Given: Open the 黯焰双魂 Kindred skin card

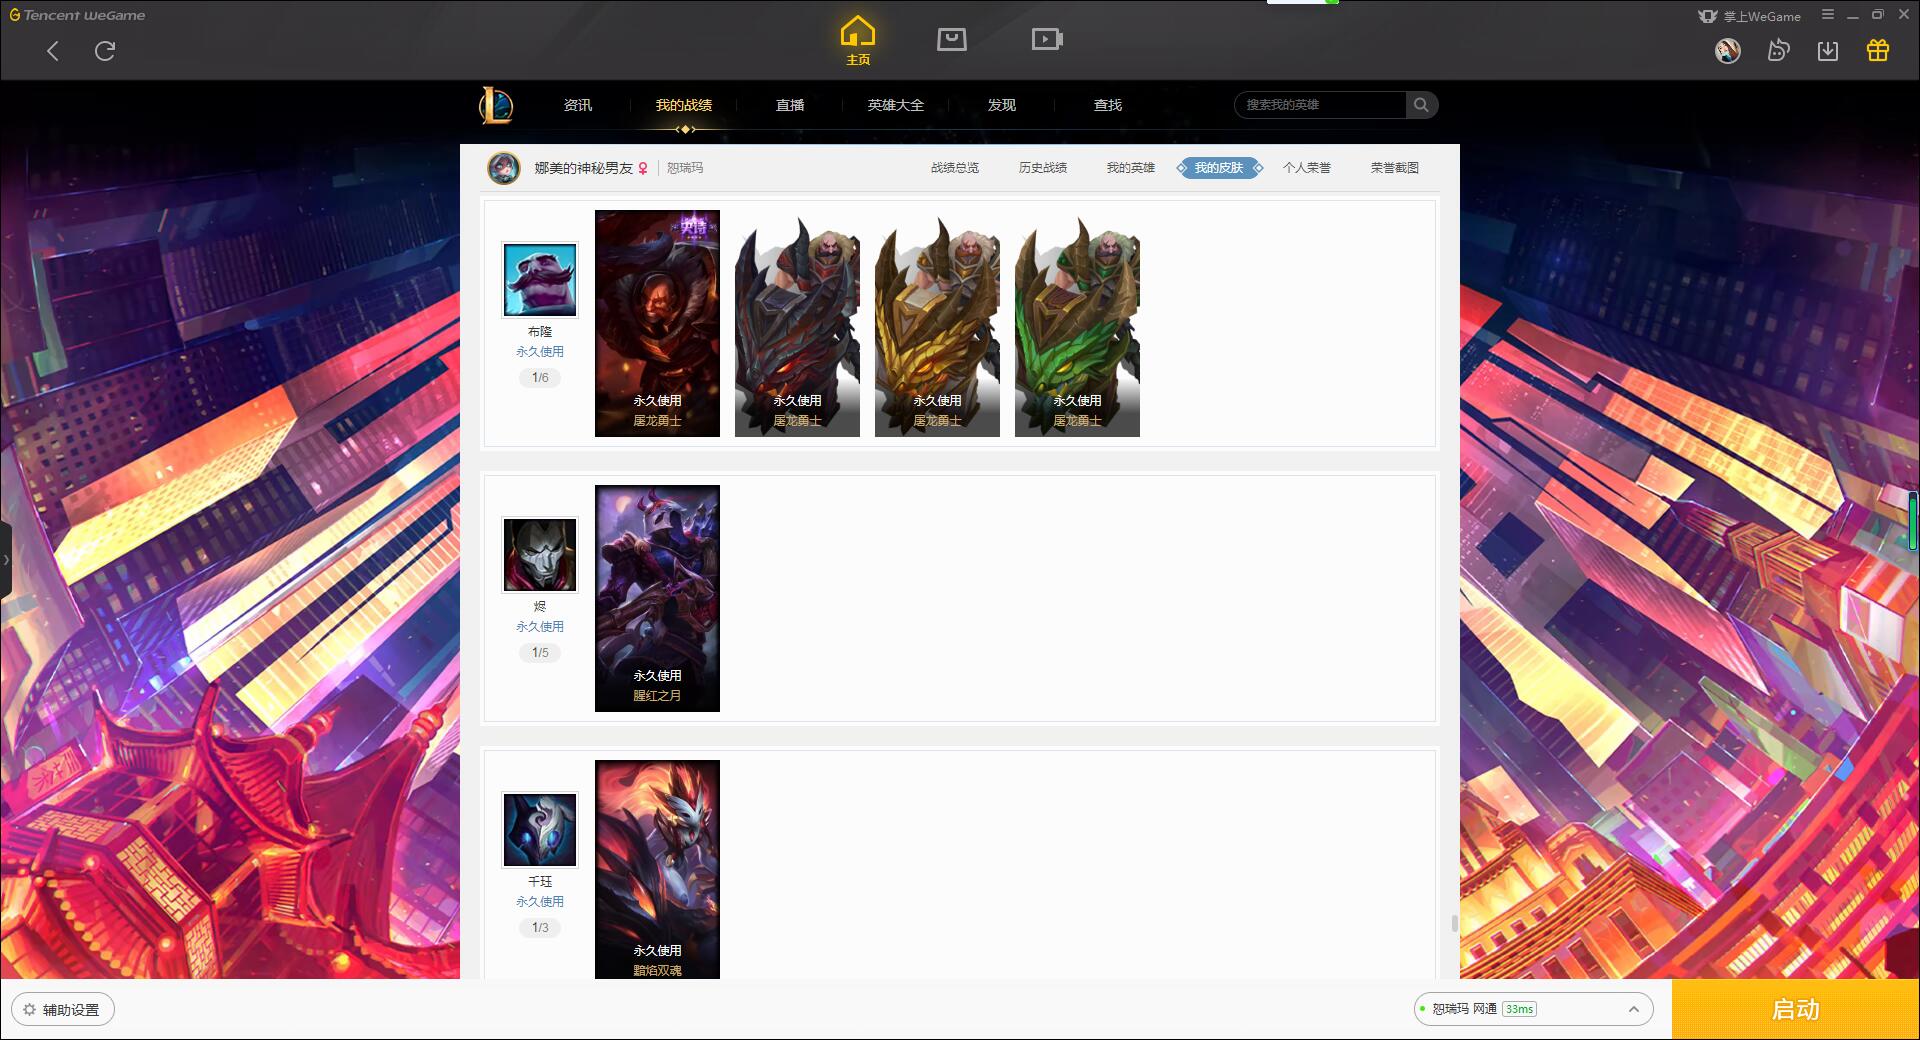Looking at the screenshot, I should point(657,869).
